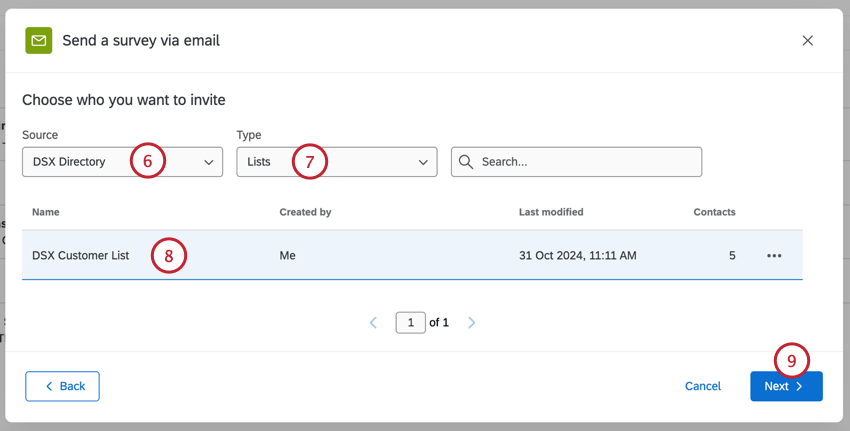Image resolution: width=850 pixels, height=431 pixels.
Task: Sort by the Contacts column header
Action: coord(714,212)
